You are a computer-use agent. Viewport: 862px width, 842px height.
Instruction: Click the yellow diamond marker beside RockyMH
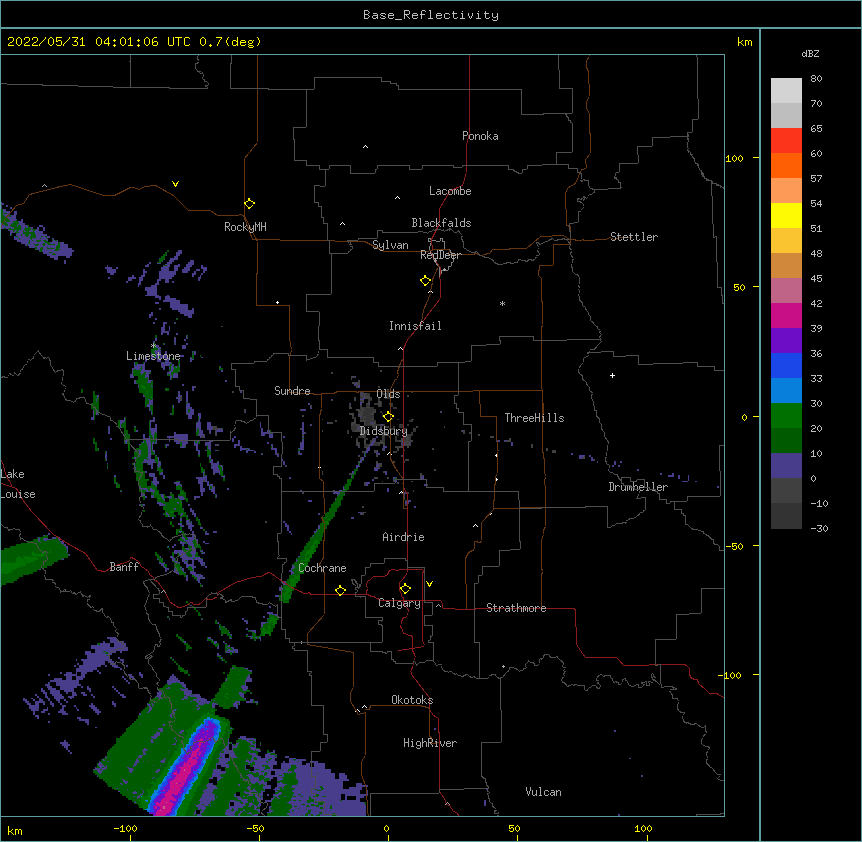(249, 204)
